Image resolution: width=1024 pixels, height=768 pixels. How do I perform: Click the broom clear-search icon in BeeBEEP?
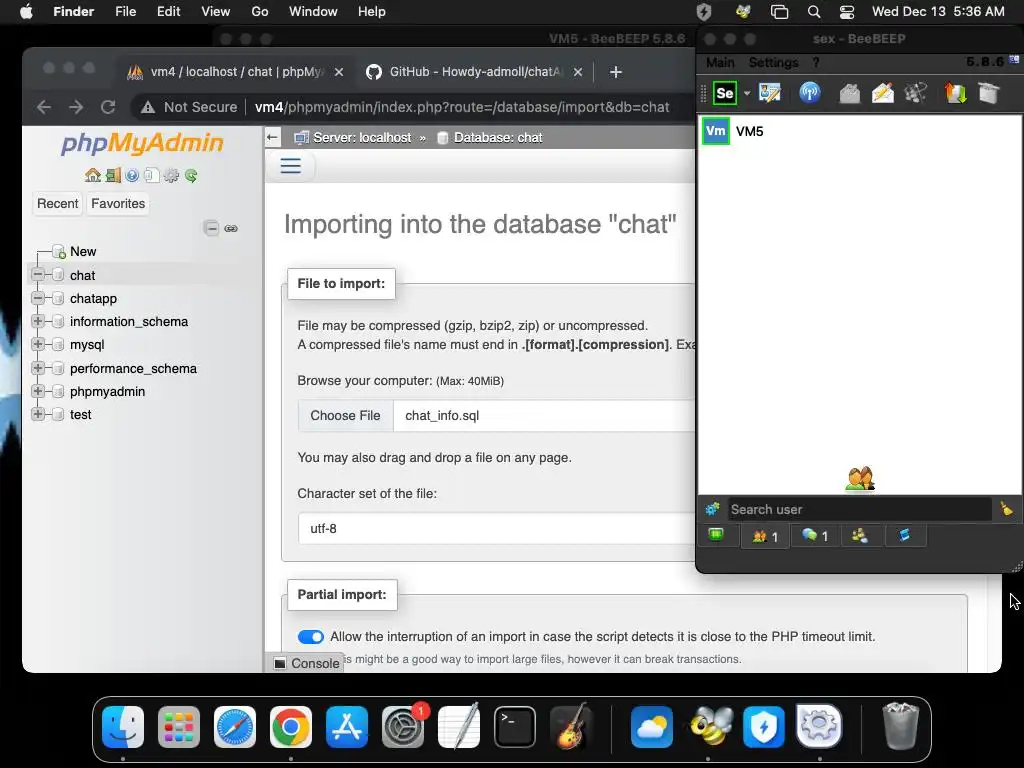1006,508
